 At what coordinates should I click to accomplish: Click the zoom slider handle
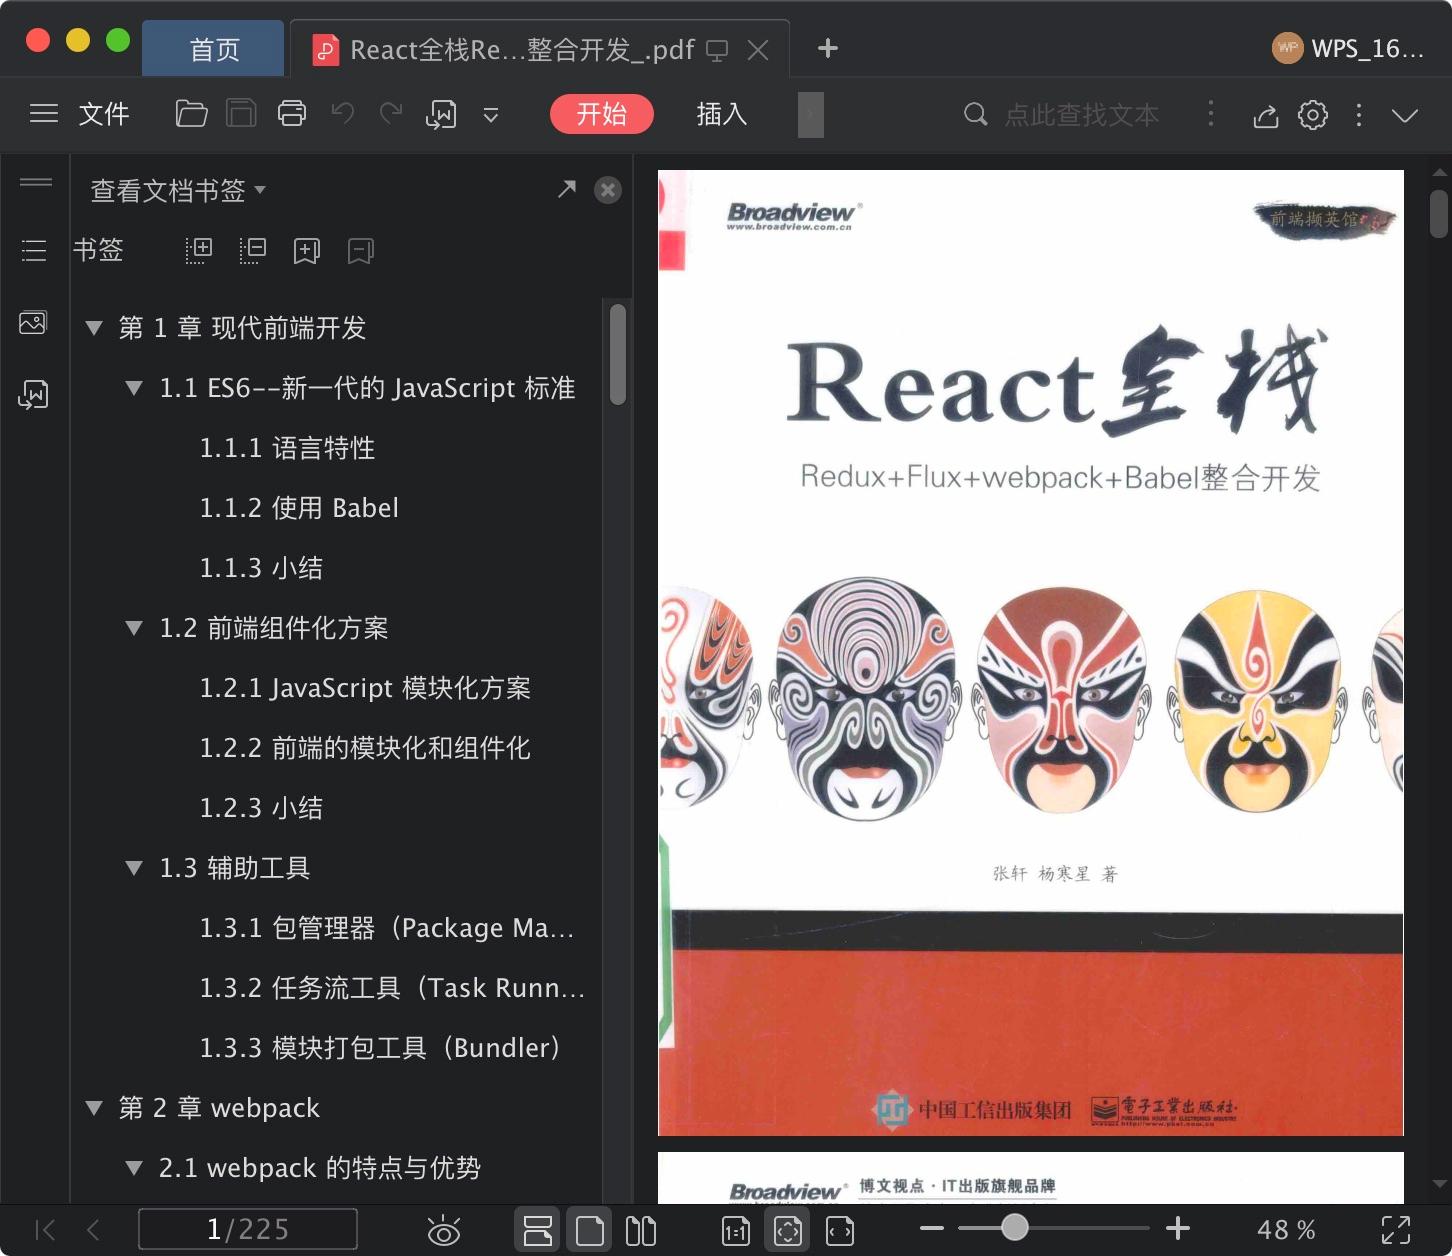tap(1015, 1227)
